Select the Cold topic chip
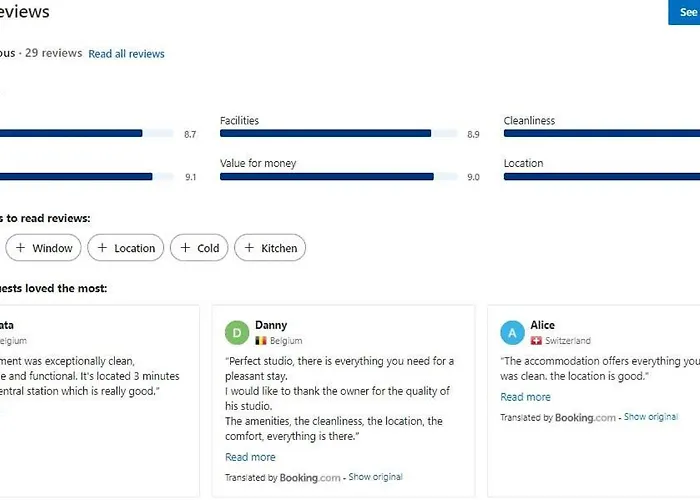Screen dimensions: 700x500 coord(199,248)
